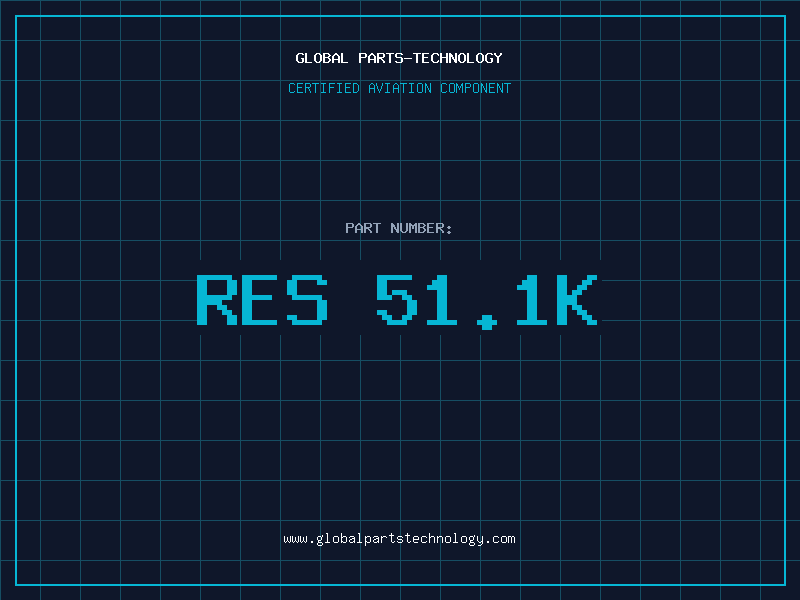Click the 51.1K value text

coord(487,299)
